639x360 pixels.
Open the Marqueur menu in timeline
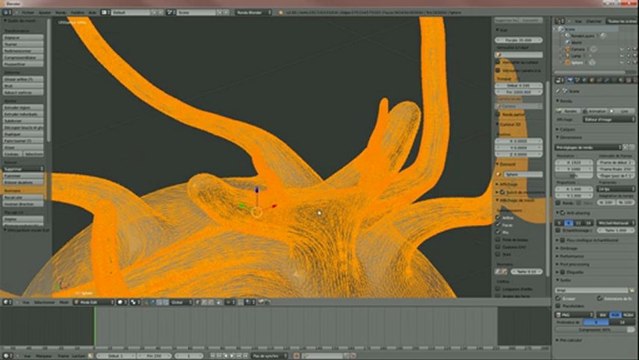[x=44, y=356]
